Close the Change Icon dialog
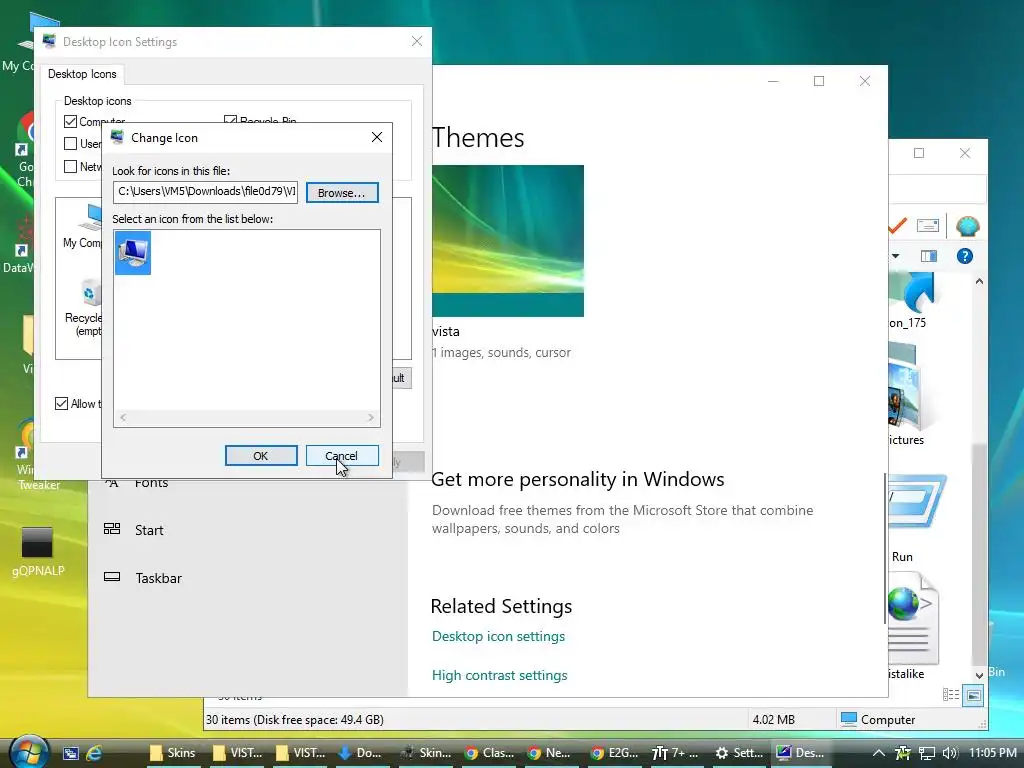 click(377, 137)
